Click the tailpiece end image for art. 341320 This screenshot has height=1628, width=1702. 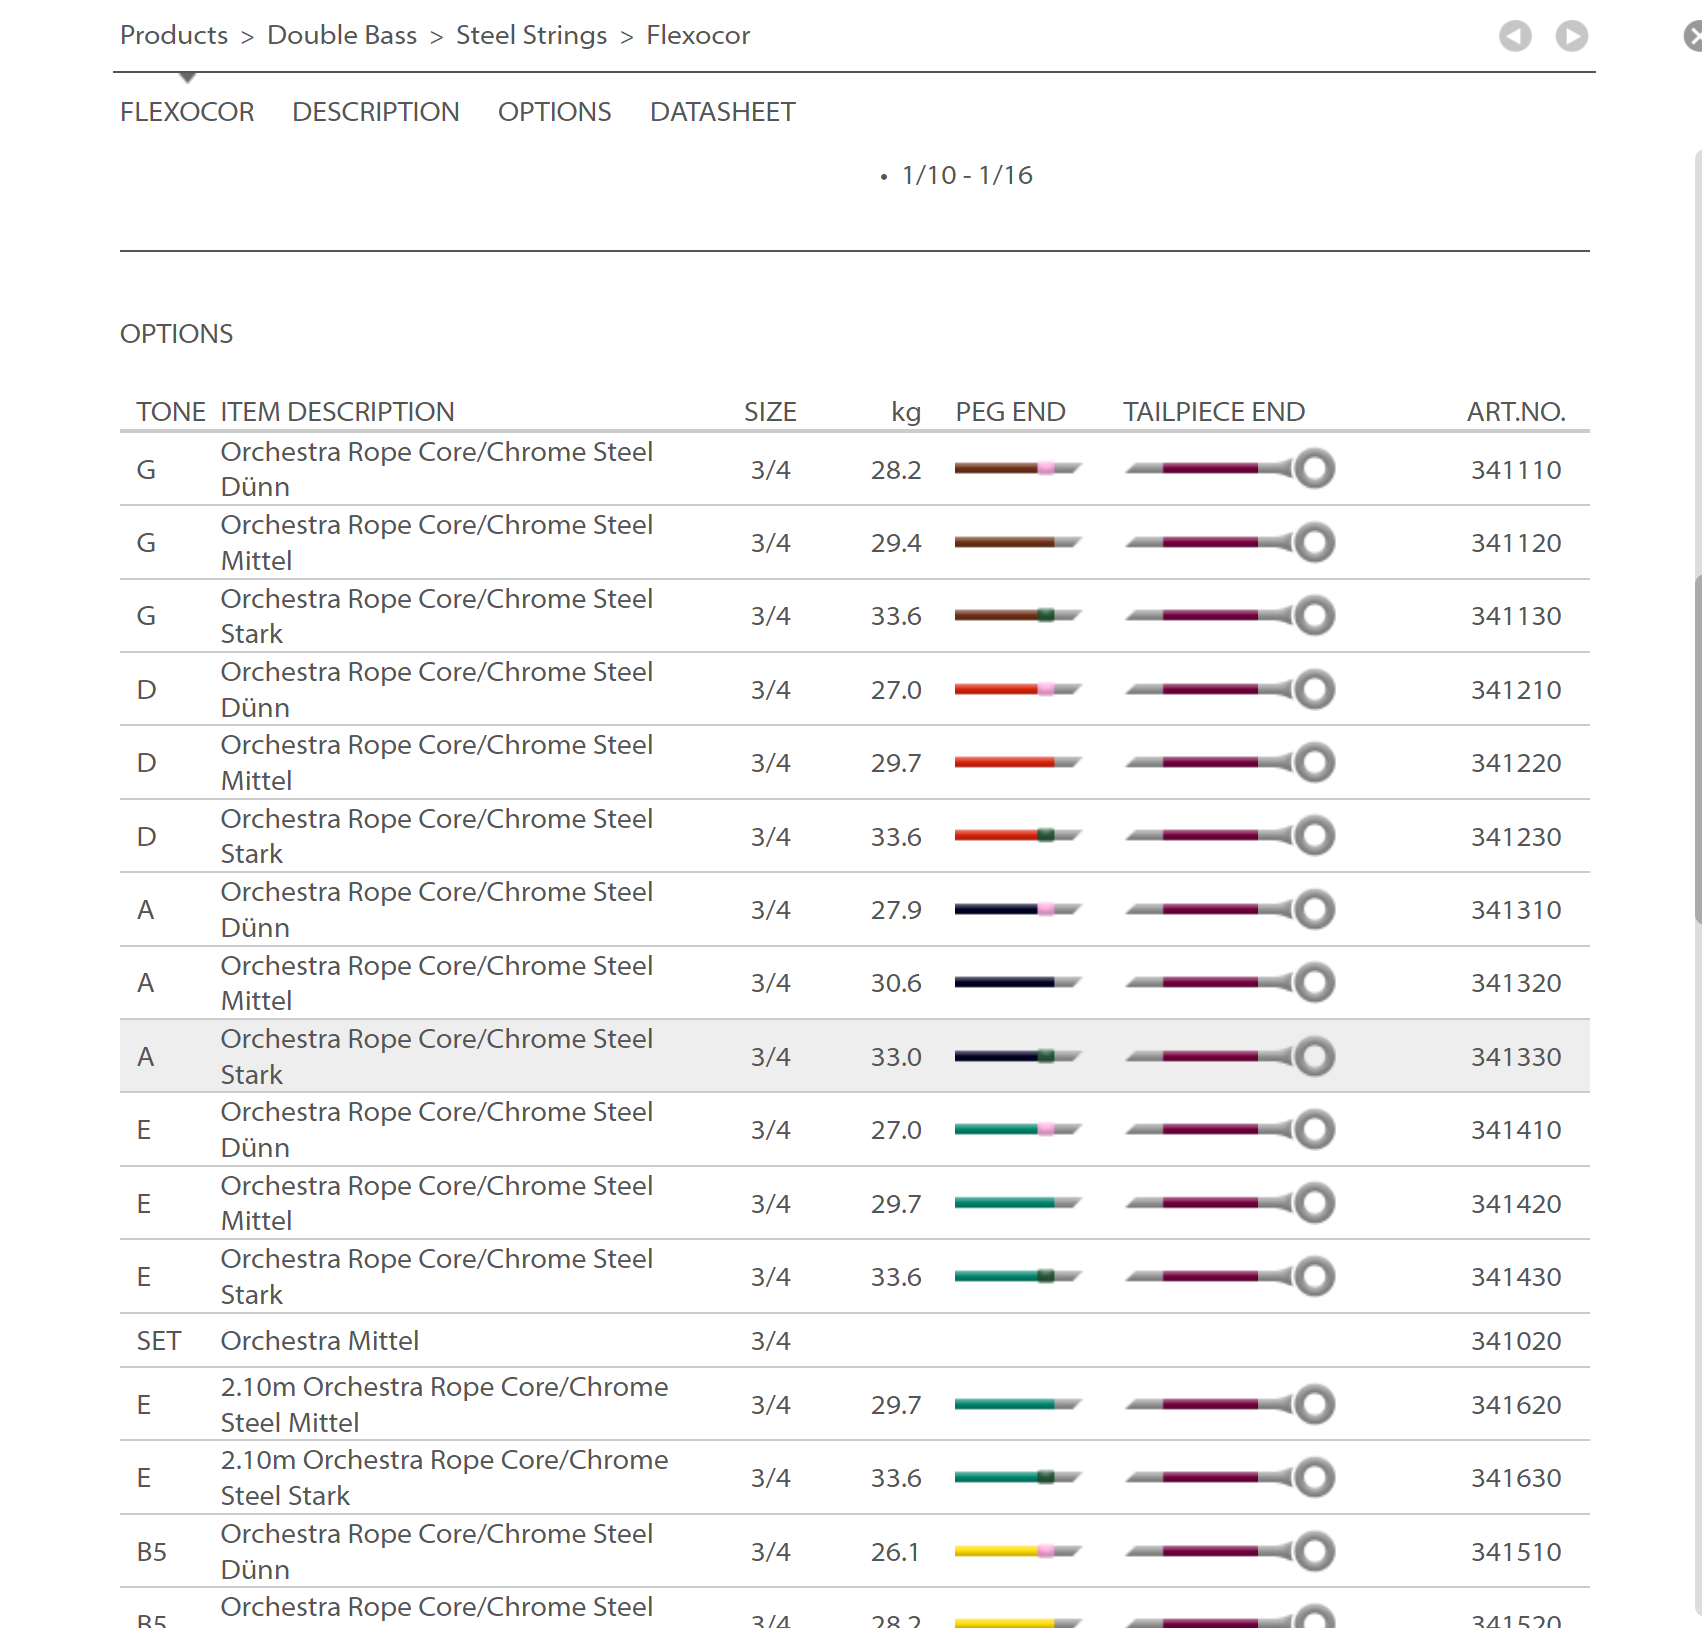pos(1230,982)
